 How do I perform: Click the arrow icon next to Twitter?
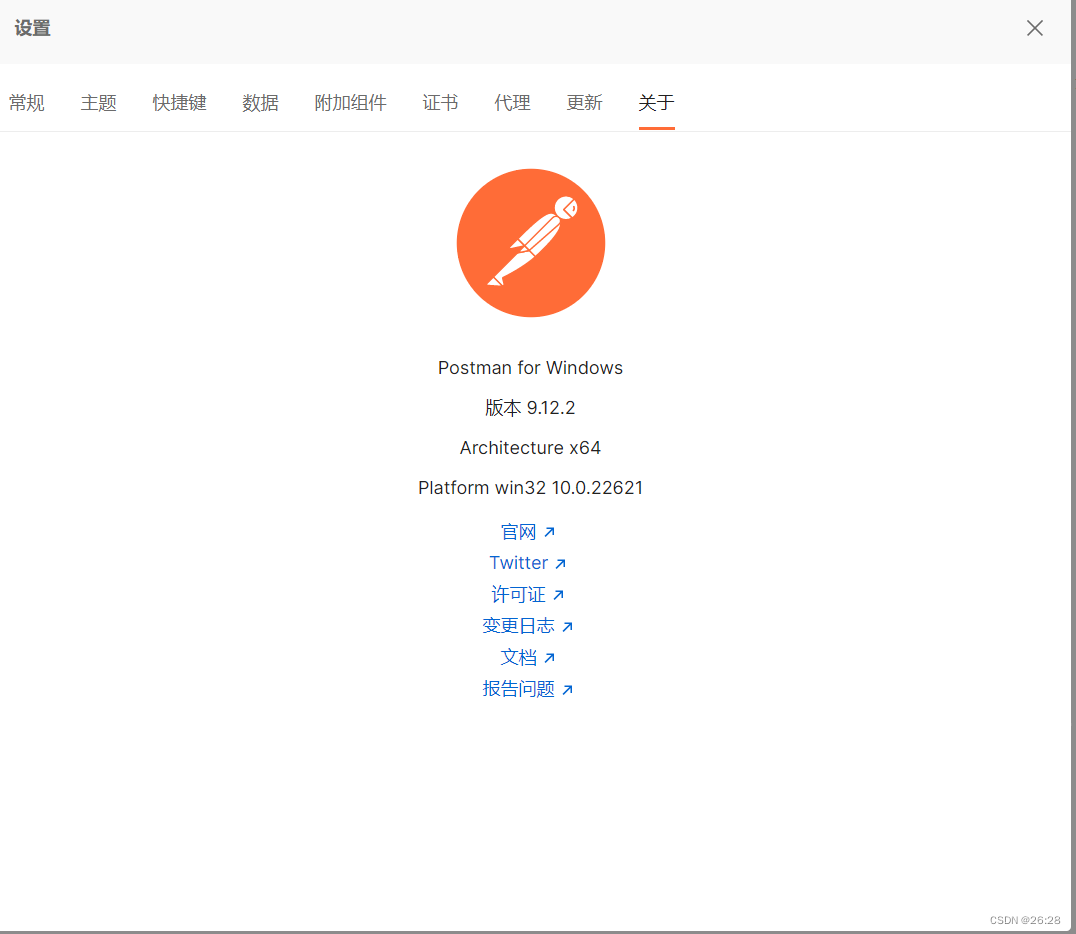coord(563,562)
